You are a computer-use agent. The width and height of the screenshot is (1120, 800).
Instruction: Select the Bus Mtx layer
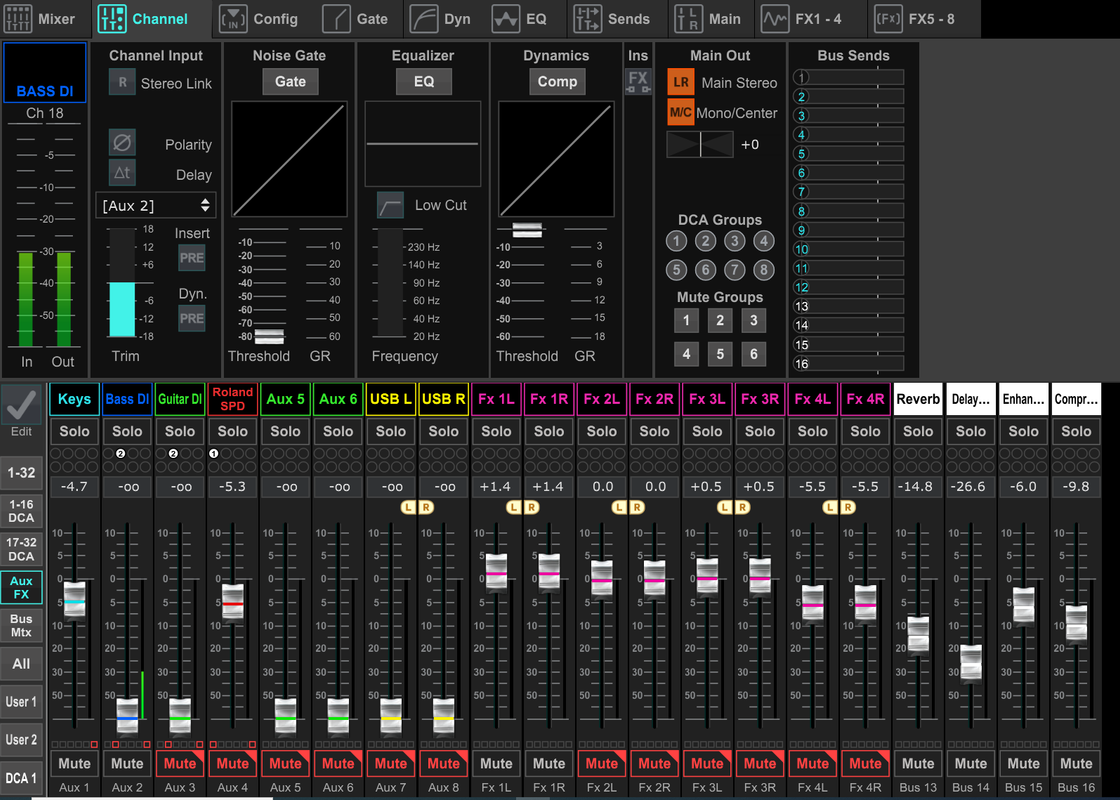[x=21, y=626]
